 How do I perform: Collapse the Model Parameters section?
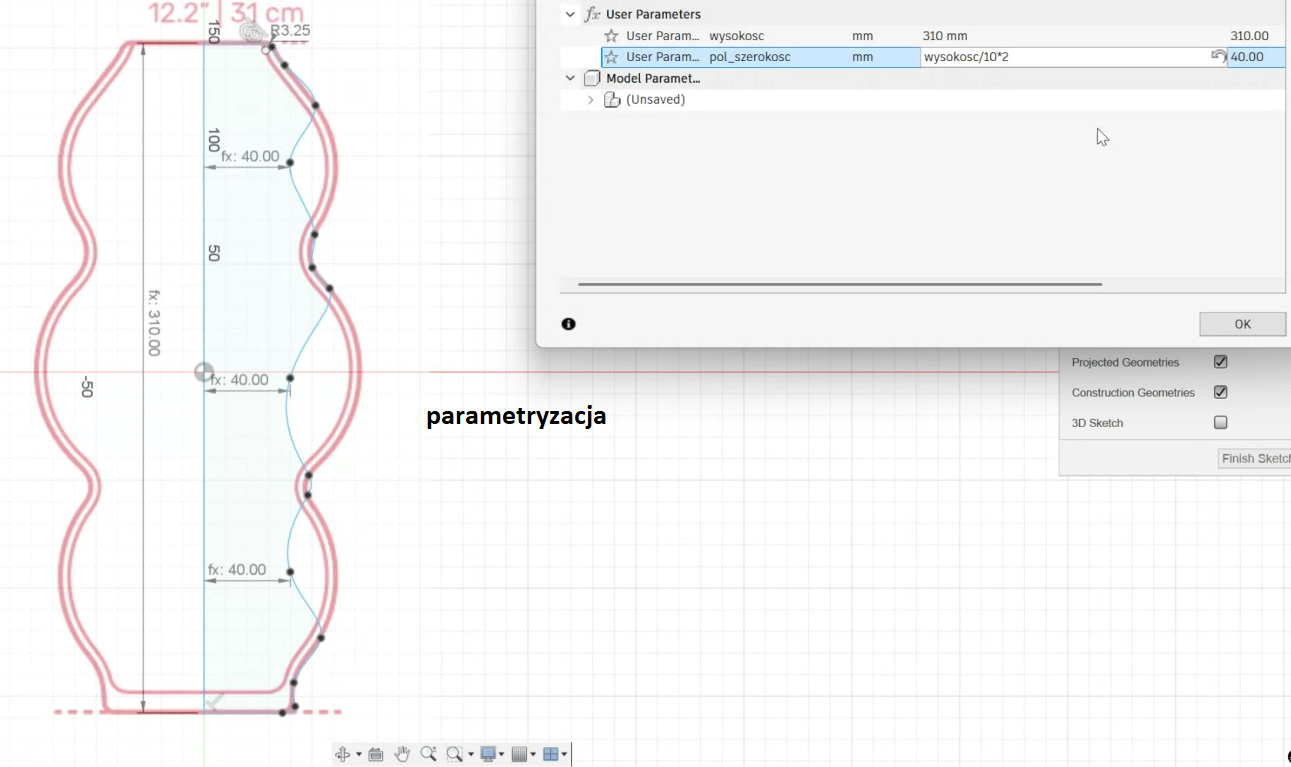pyautogui.click(x=570, y=78)
